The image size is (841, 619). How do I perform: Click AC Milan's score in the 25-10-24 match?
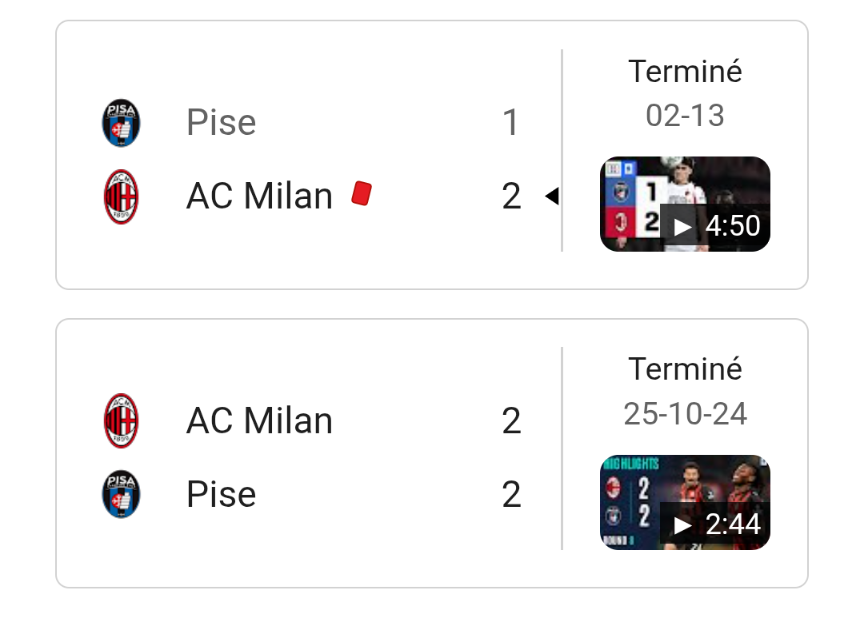[511, 421]
